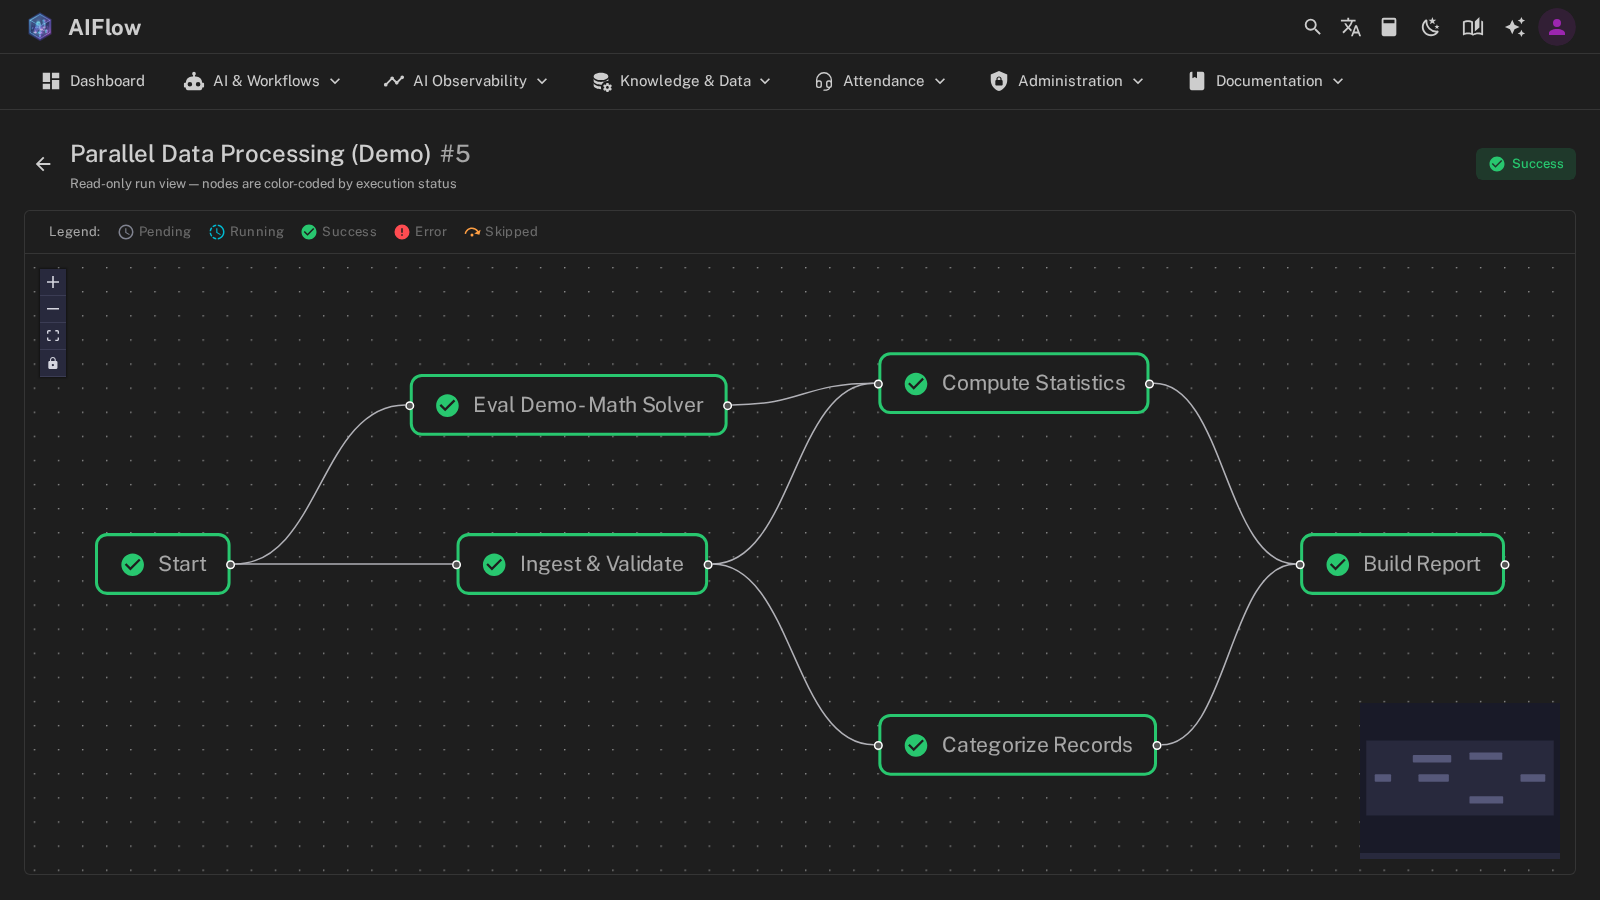
Task: Select the Compute Statistics node
Action: point(1014,383)
